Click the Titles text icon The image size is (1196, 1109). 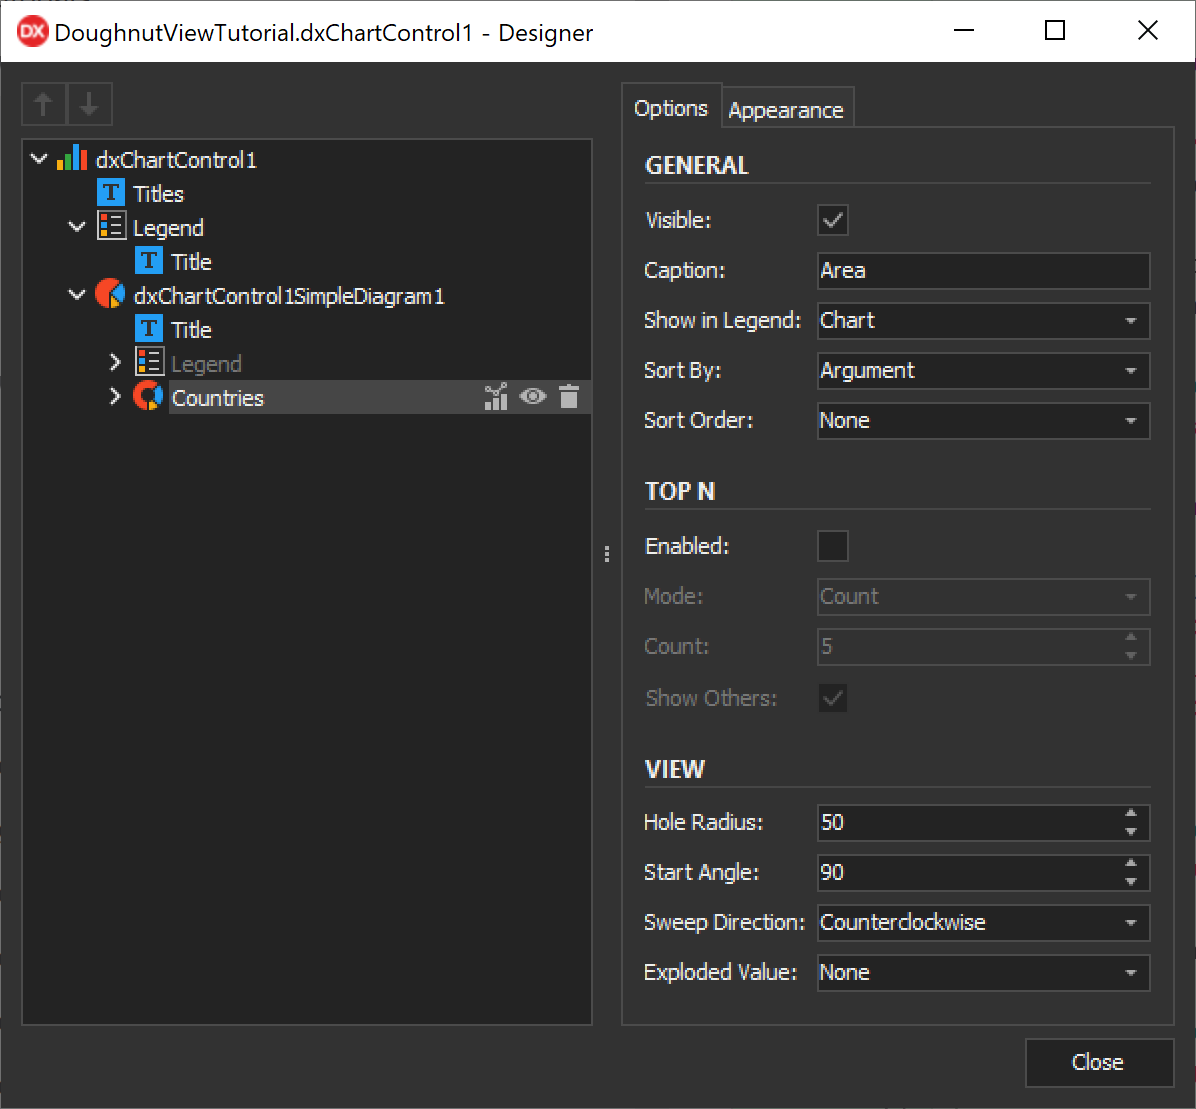tap(111, 193)
